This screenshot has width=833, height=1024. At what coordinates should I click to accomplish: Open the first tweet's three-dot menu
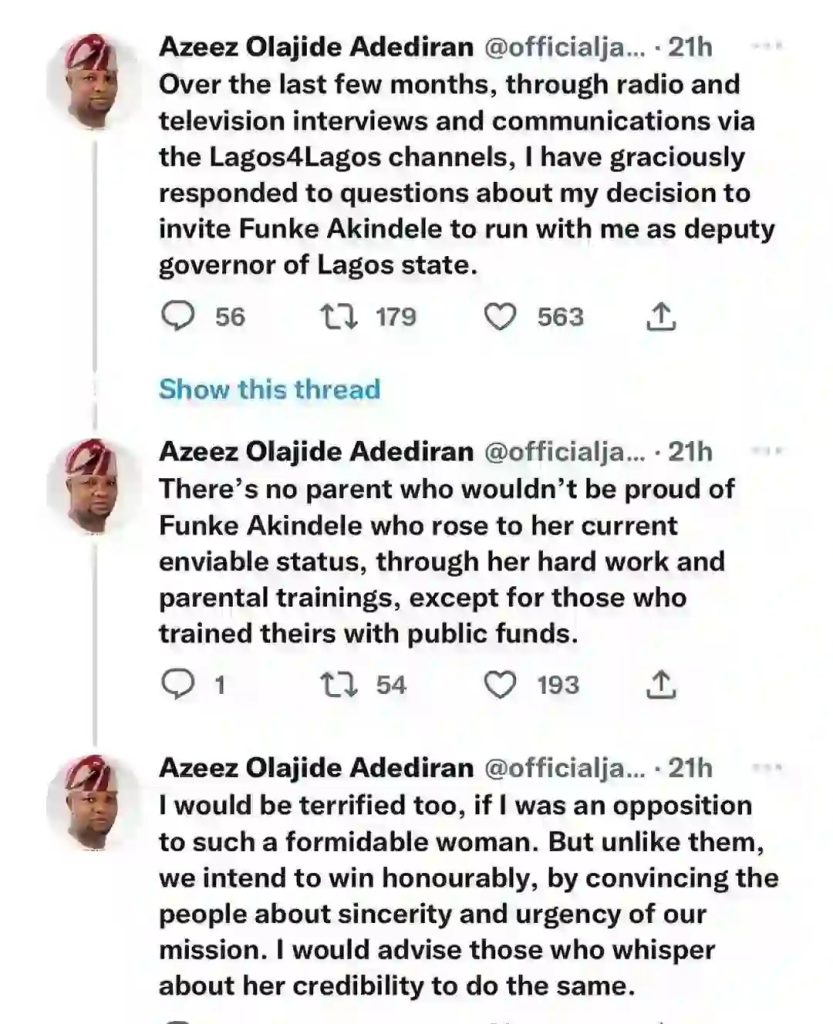point(766,46)
